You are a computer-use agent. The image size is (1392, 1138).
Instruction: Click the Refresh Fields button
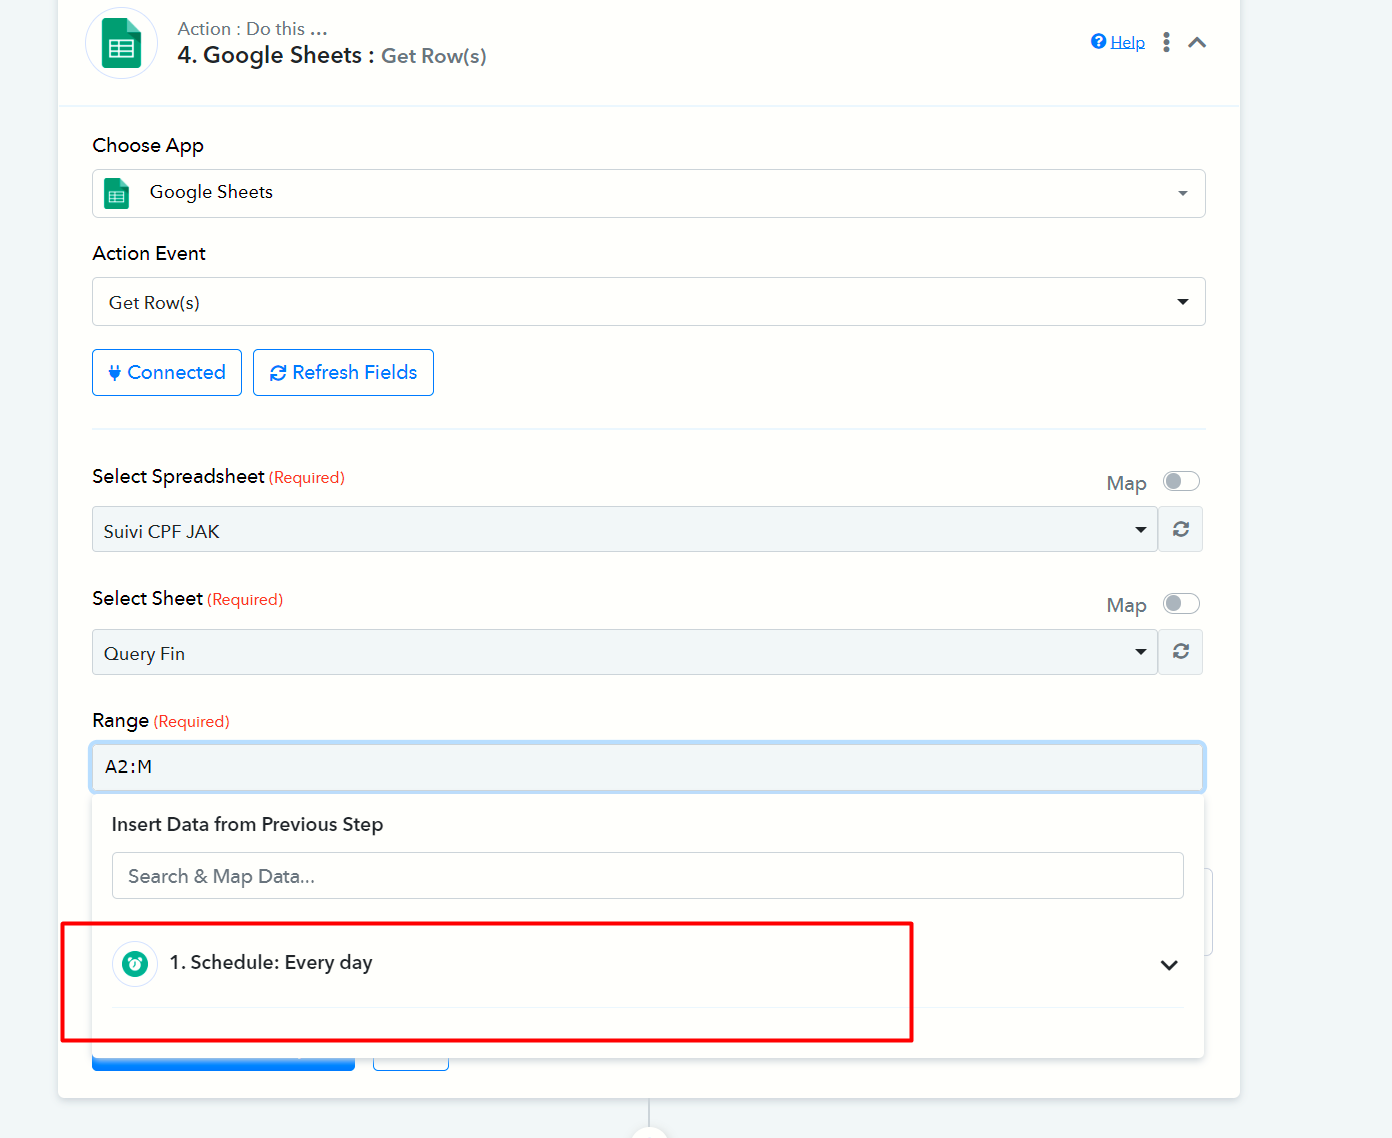pyautogui.click(x=343, y=372)
